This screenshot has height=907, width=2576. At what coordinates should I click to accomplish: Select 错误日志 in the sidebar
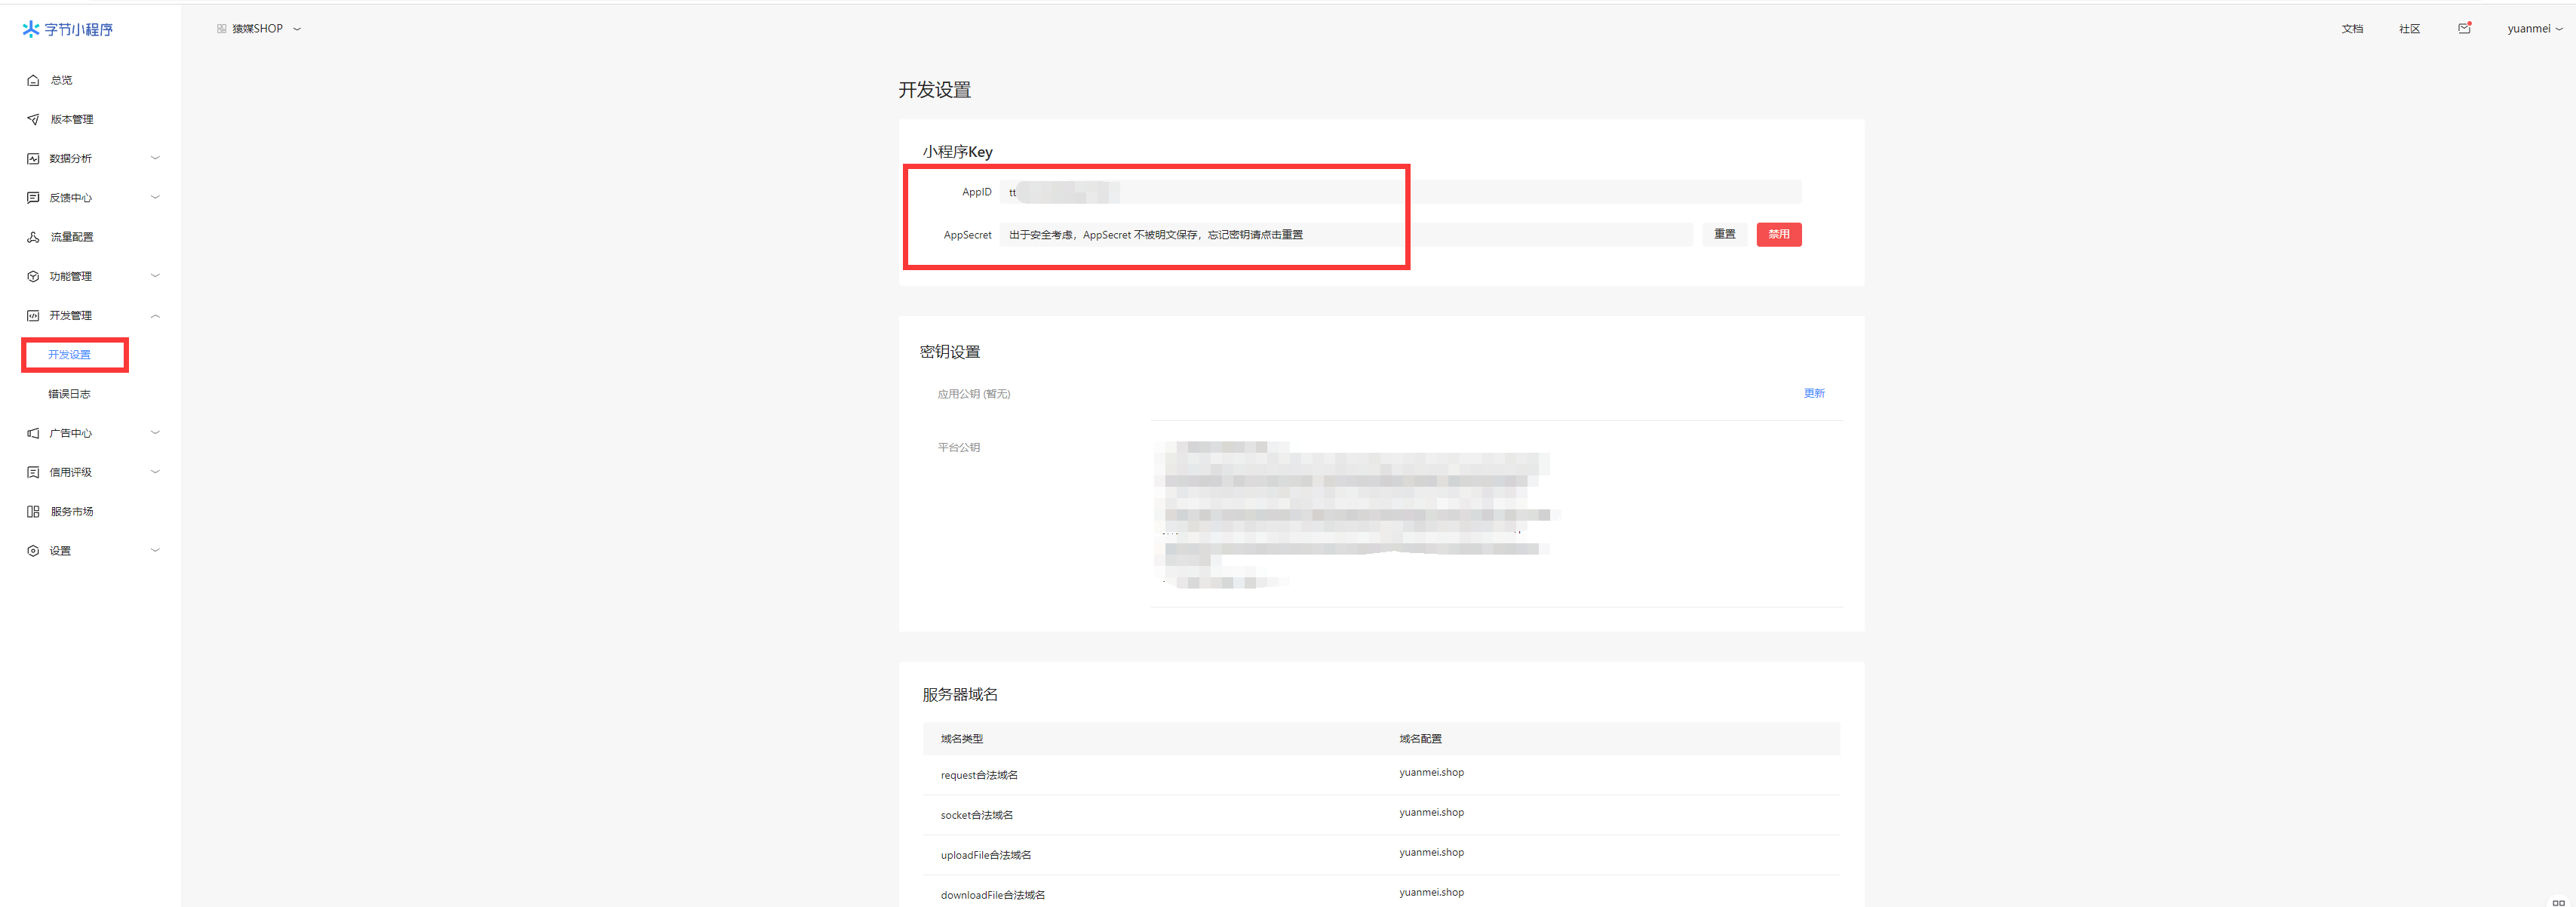[69, 394]
